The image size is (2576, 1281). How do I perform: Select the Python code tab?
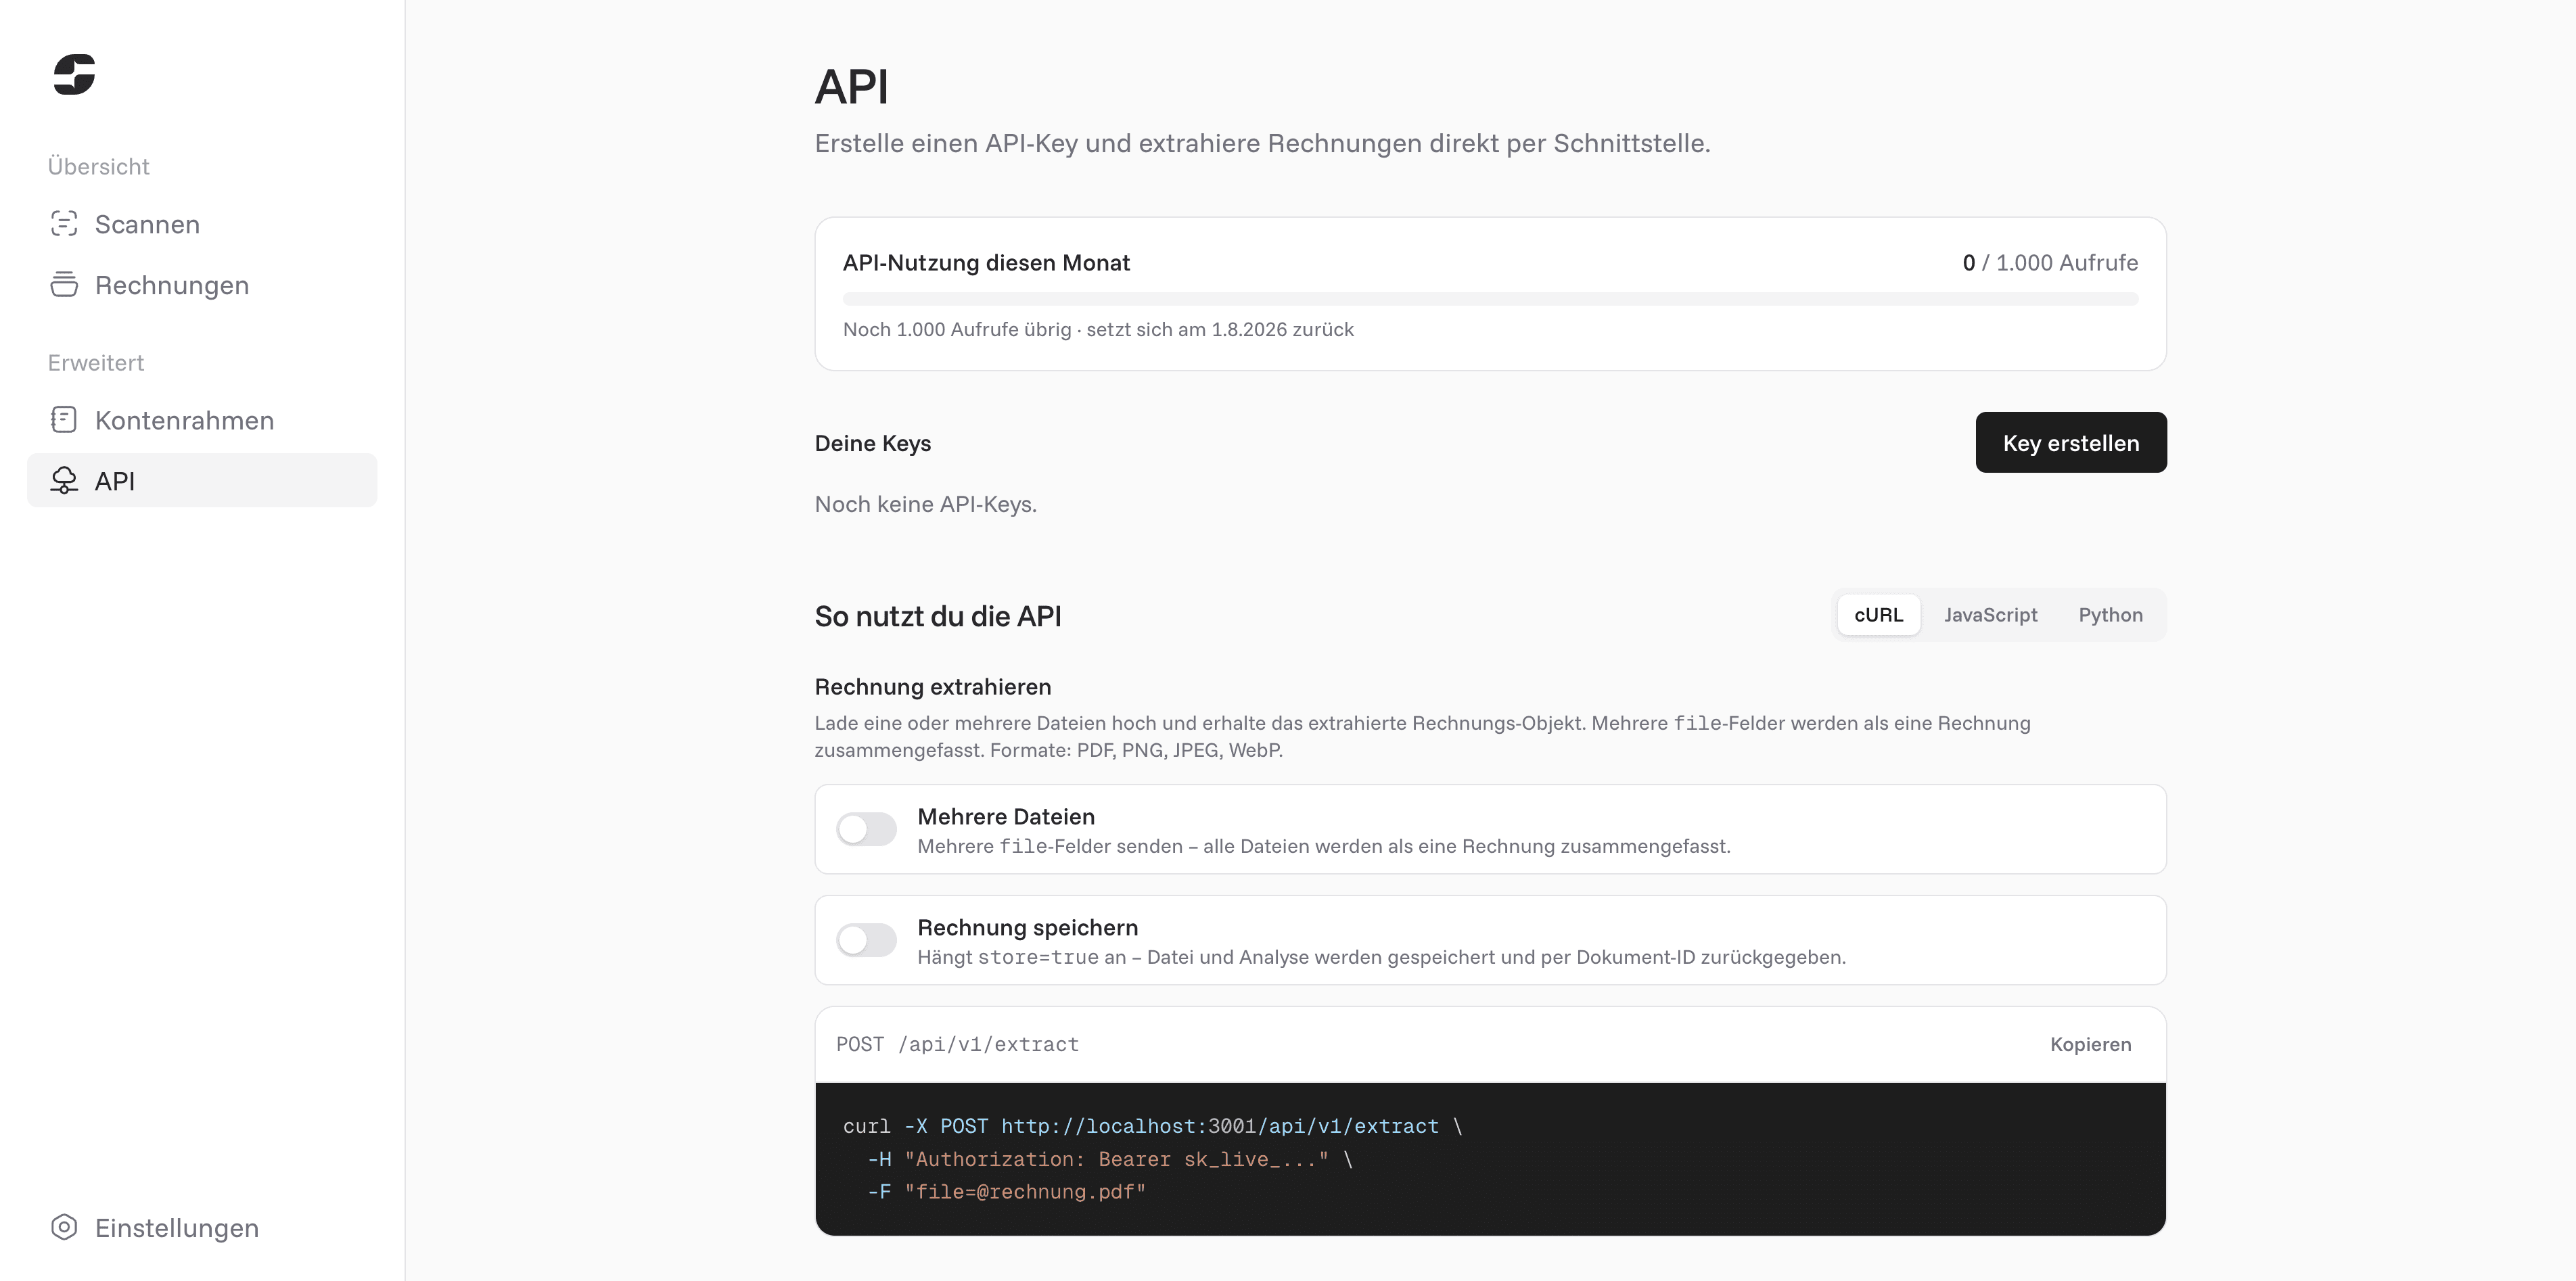pos(2110,615)
